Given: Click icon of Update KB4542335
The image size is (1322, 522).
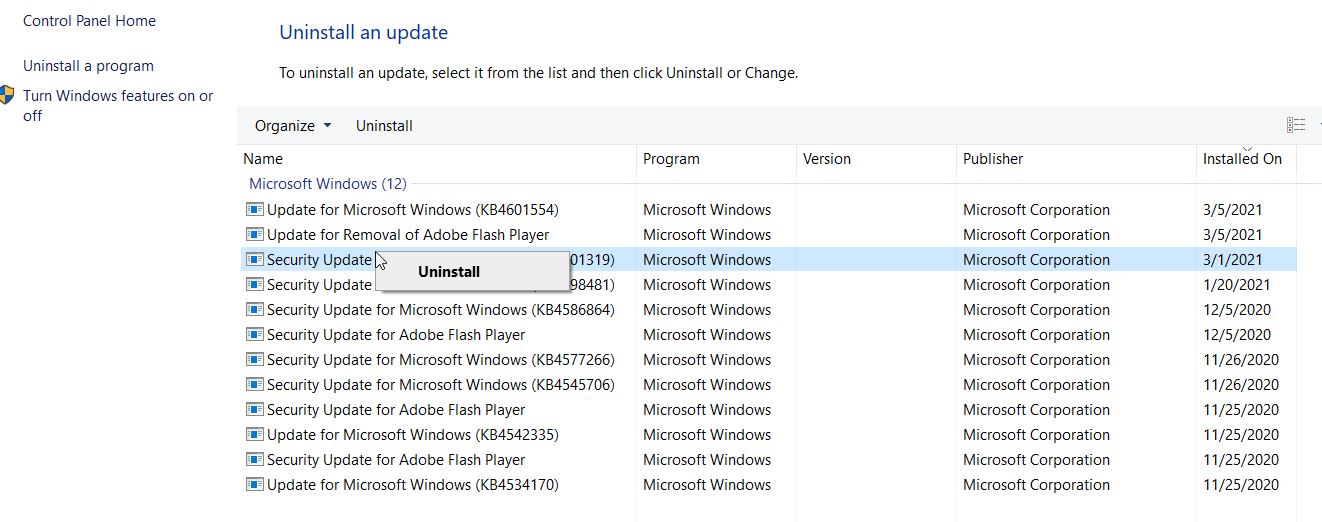Looking at the screenshot, I should click(x=255, y=435).
